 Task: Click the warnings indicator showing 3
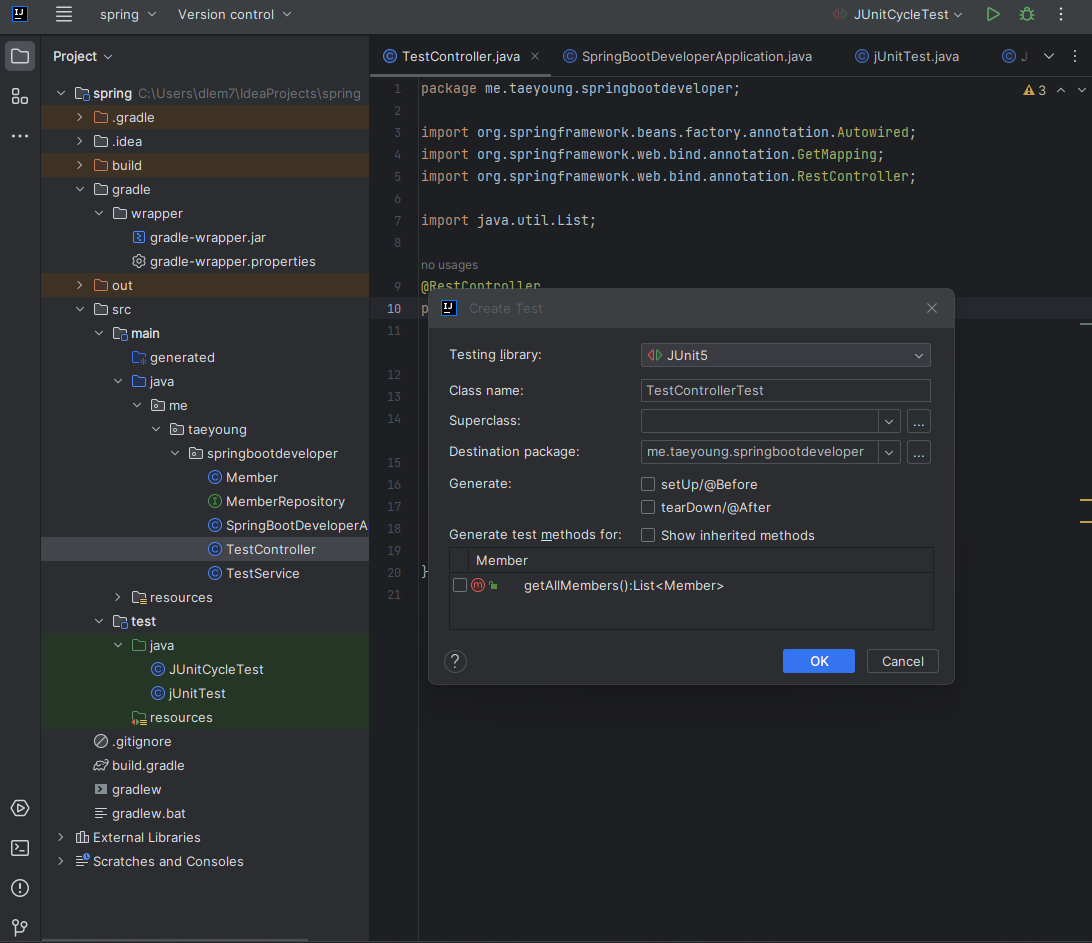pyautogui.click(x=1034, y=90)
